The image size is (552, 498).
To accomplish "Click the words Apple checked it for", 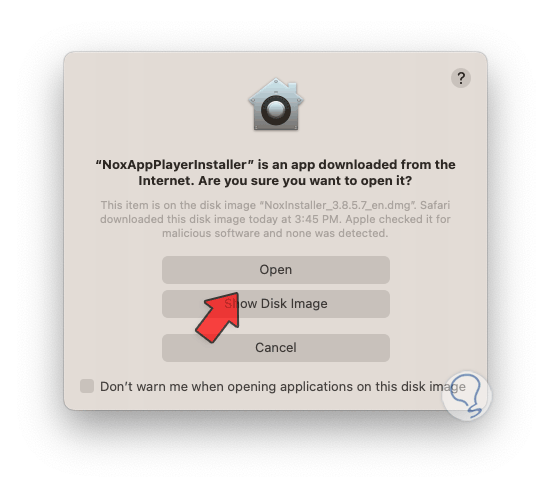I will coord(398,219).
